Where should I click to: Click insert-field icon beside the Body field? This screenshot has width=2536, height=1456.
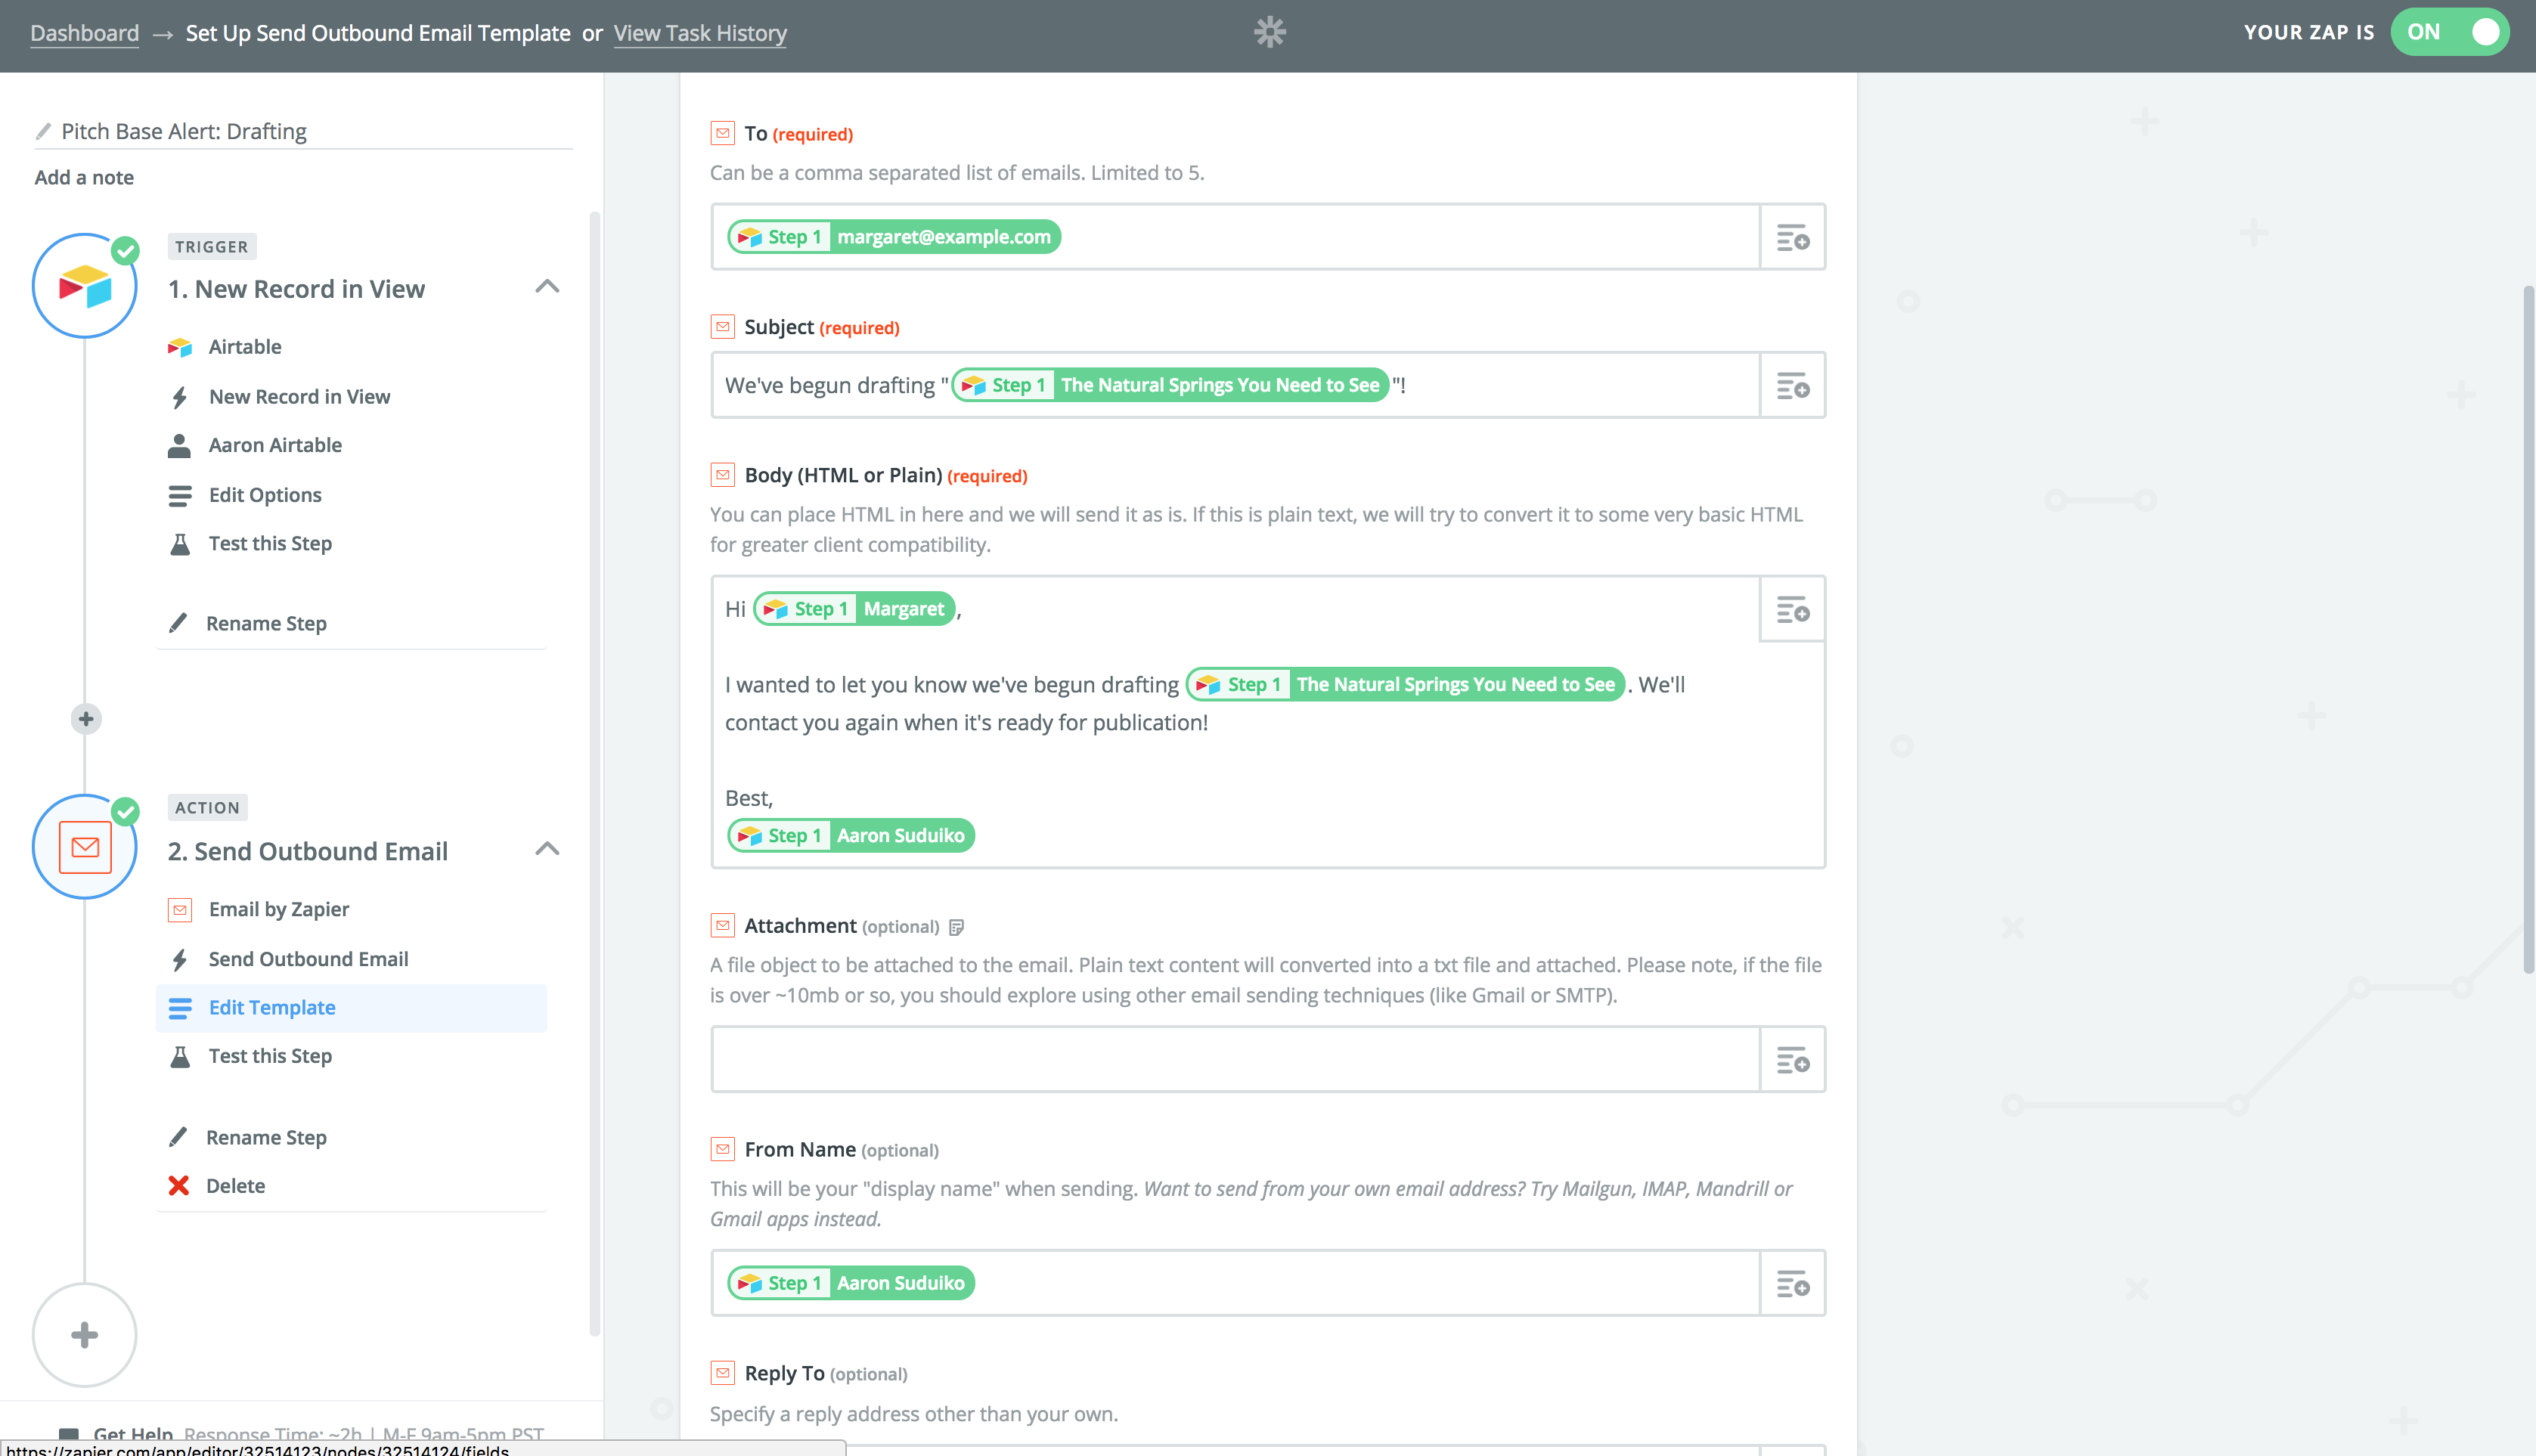click(x=1792, y=609)
